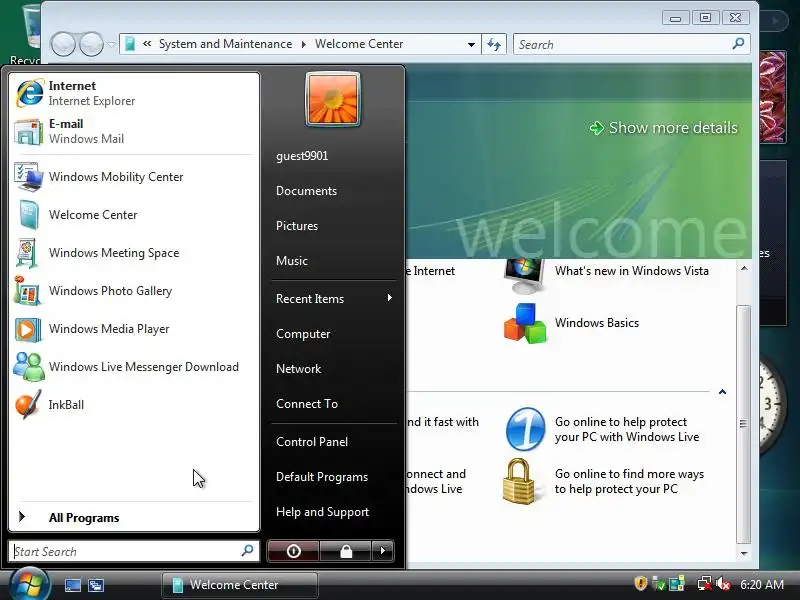Open Welcome Center icon in Start menu

point(29,214)
